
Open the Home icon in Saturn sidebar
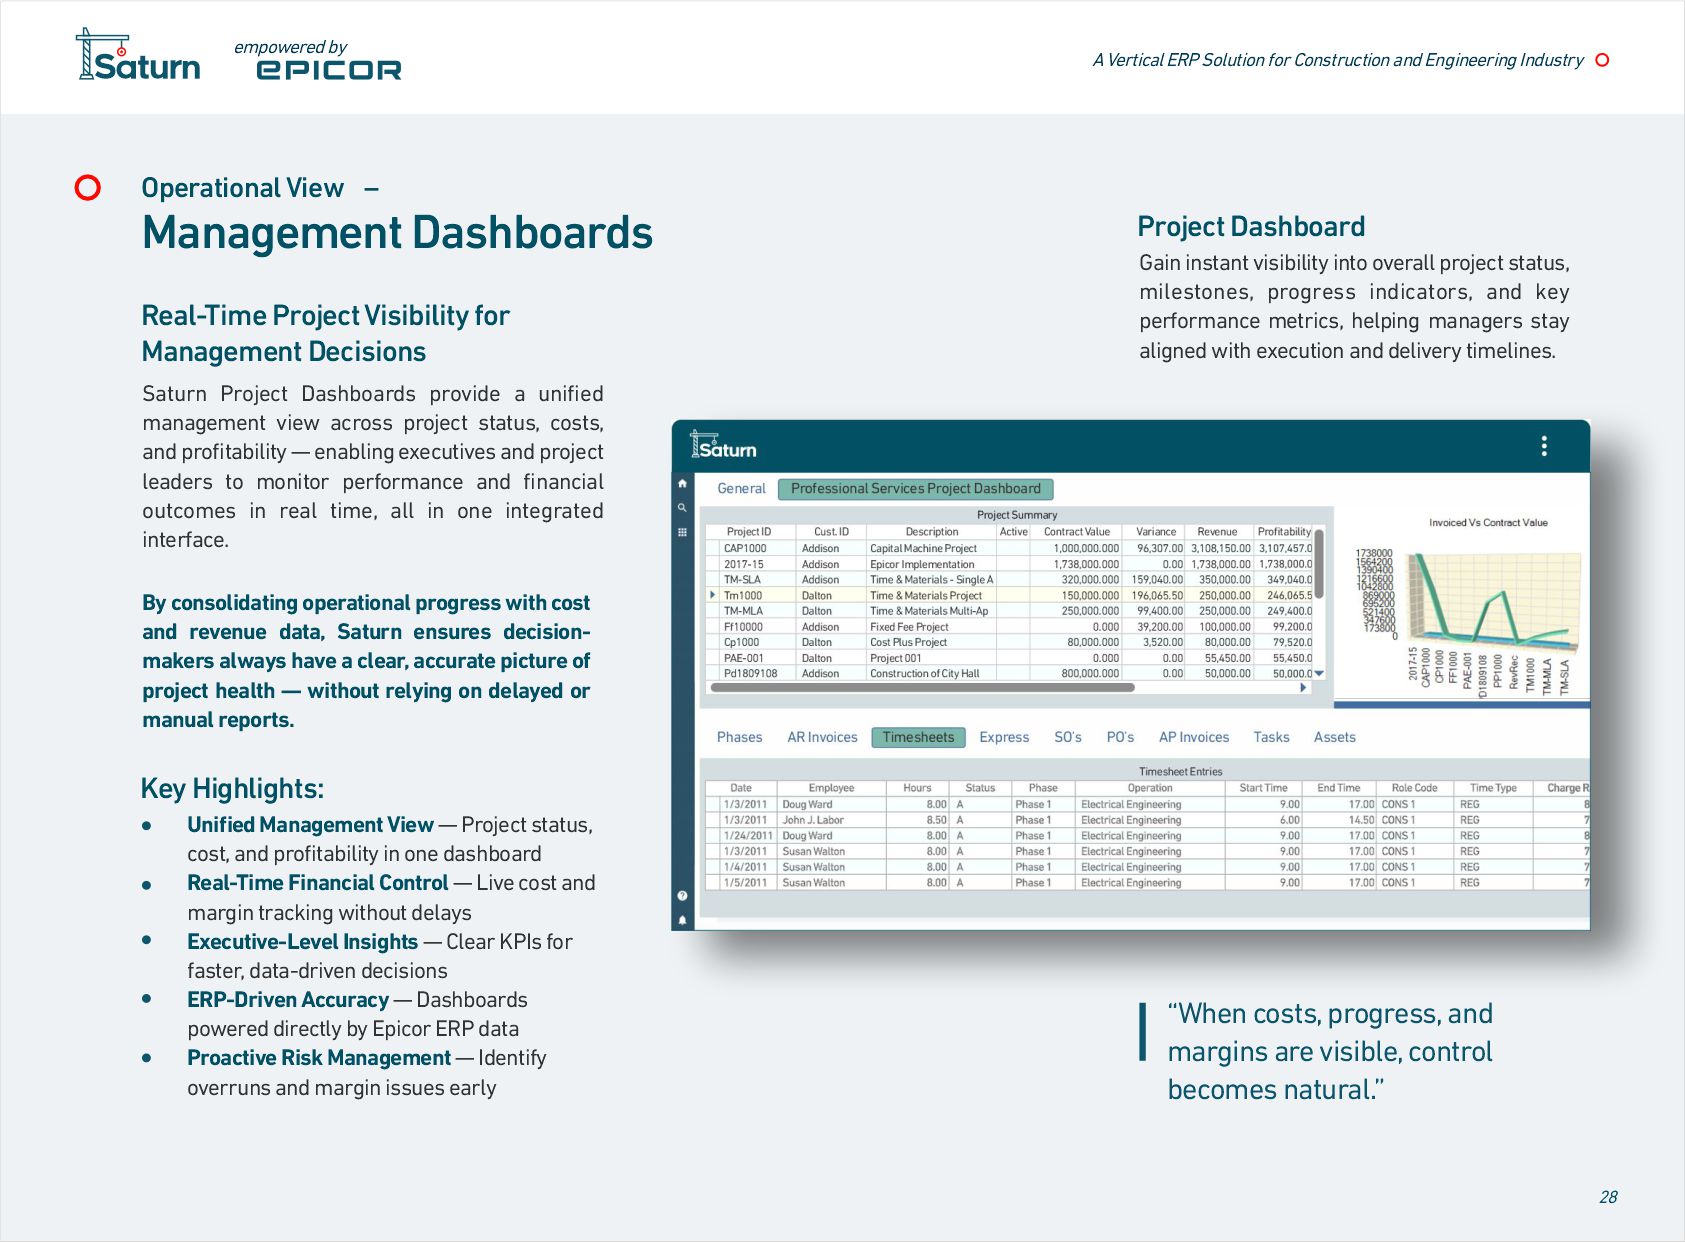(x=682, y=484)
